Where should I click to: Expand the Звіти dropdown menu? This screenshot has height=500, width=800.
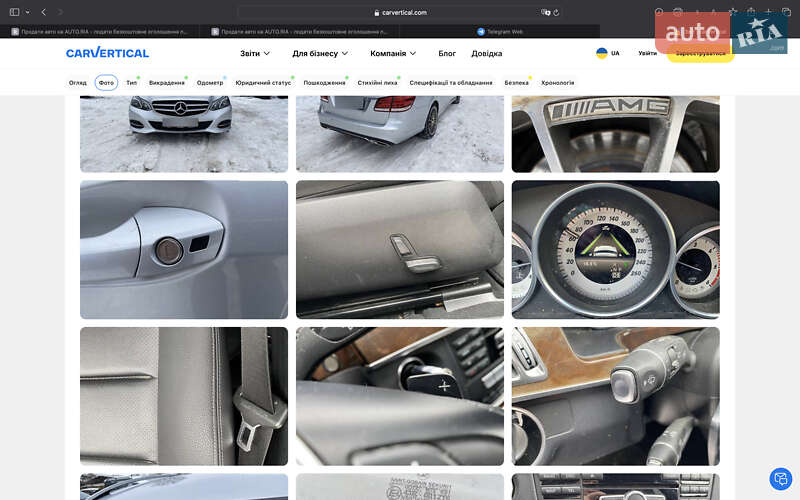pyautogui.click(x=255, y=53)
